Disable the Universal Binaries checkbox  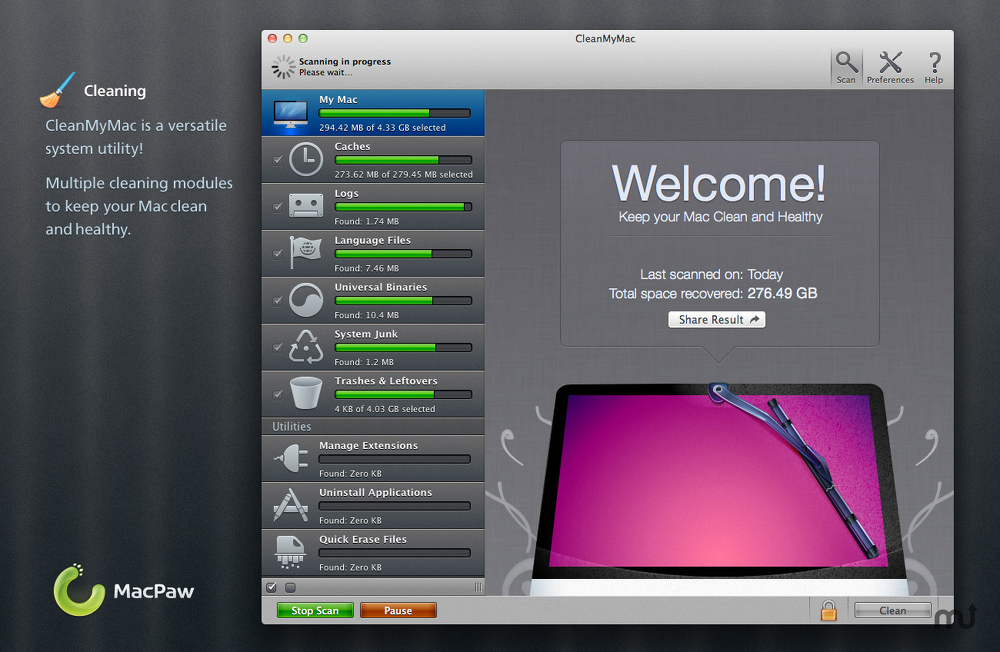tap(277, 300)
